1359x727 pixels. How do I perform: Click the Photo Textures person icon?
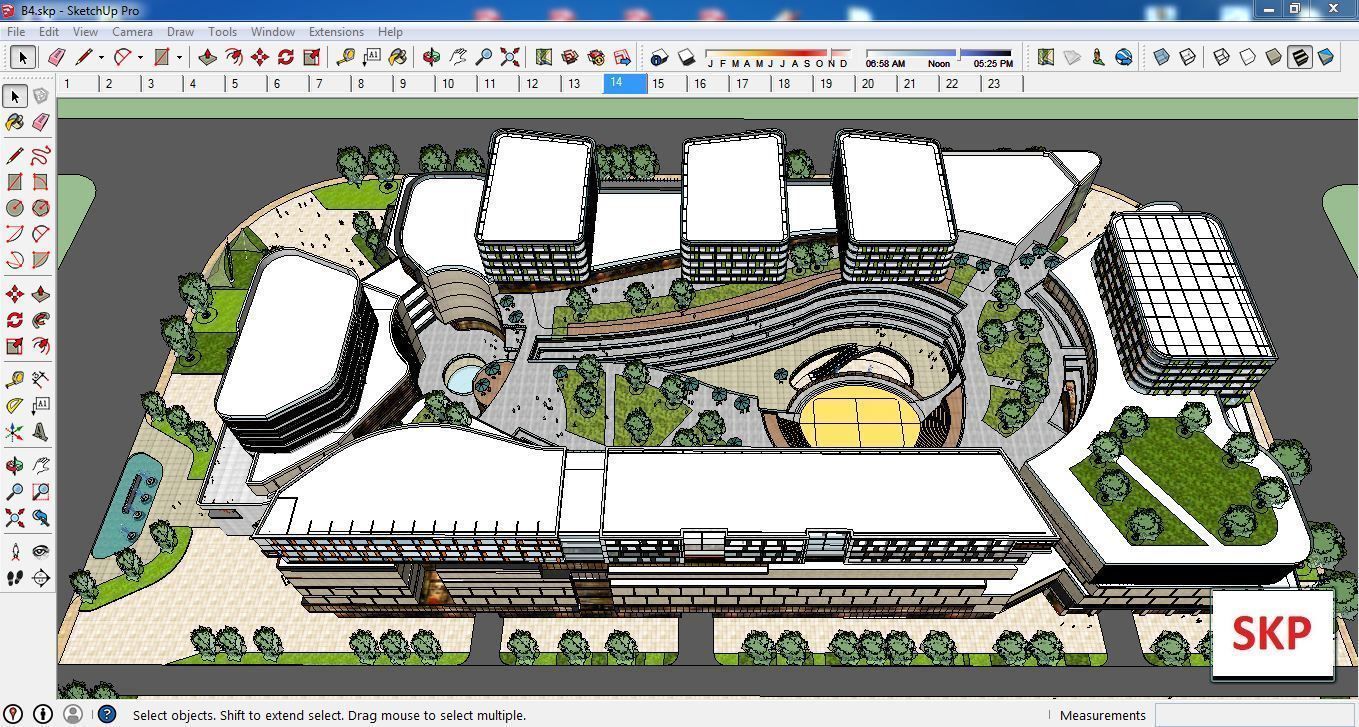pos(1098,57)
